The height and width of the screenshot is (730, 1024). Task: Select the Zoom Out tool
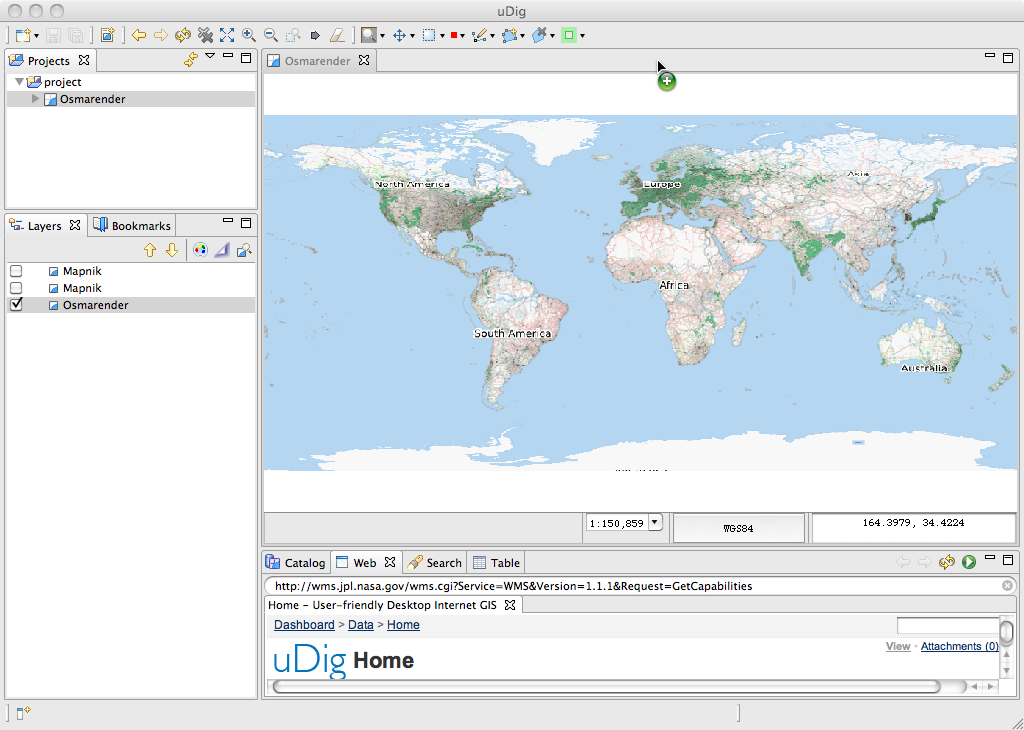click(x=270, y=35)
